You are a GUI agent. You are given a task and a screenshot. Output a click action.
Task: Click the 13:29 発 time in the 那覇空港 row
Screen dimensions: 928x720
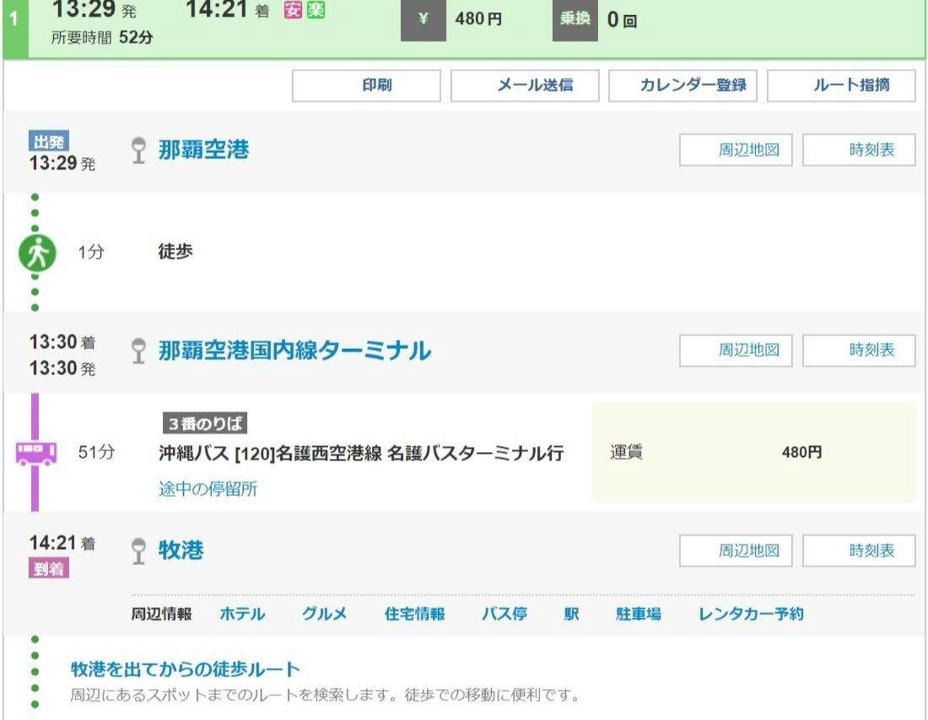[62, 163]
